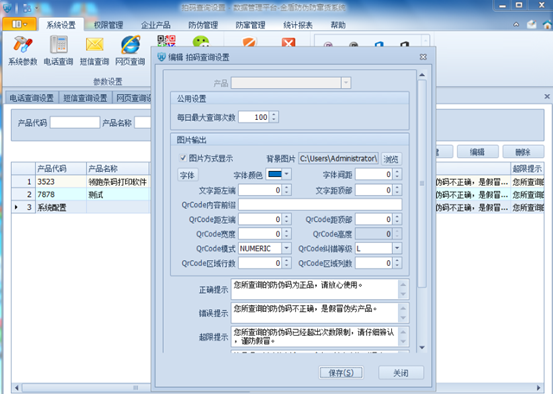Click the 背景图片 path field
553x394 pixels.
pyautogui.click(x=339, y=159)
